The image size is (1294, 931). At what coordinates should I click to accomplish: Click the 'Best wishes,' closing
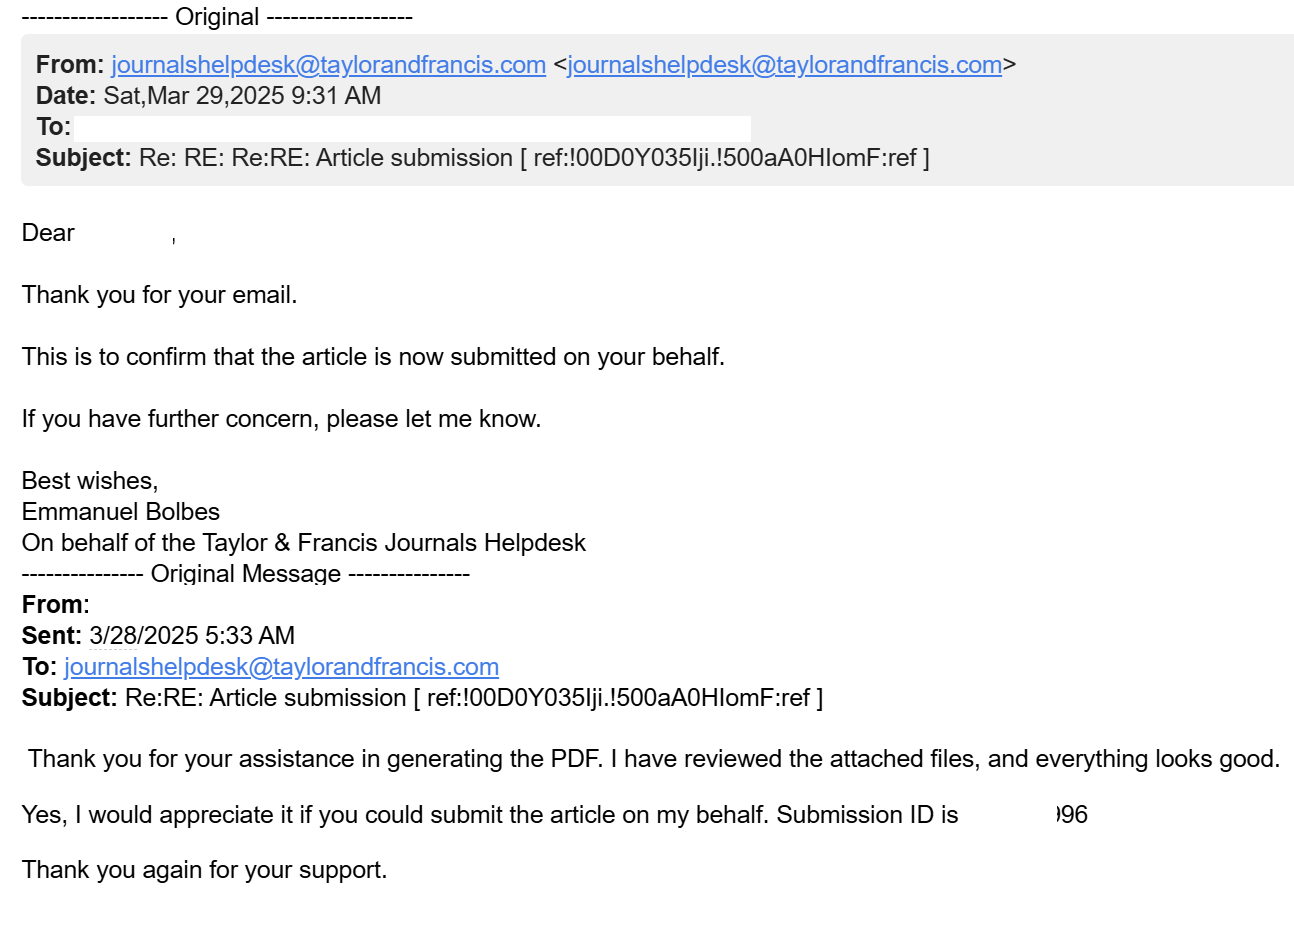click(x=90, y=481)
